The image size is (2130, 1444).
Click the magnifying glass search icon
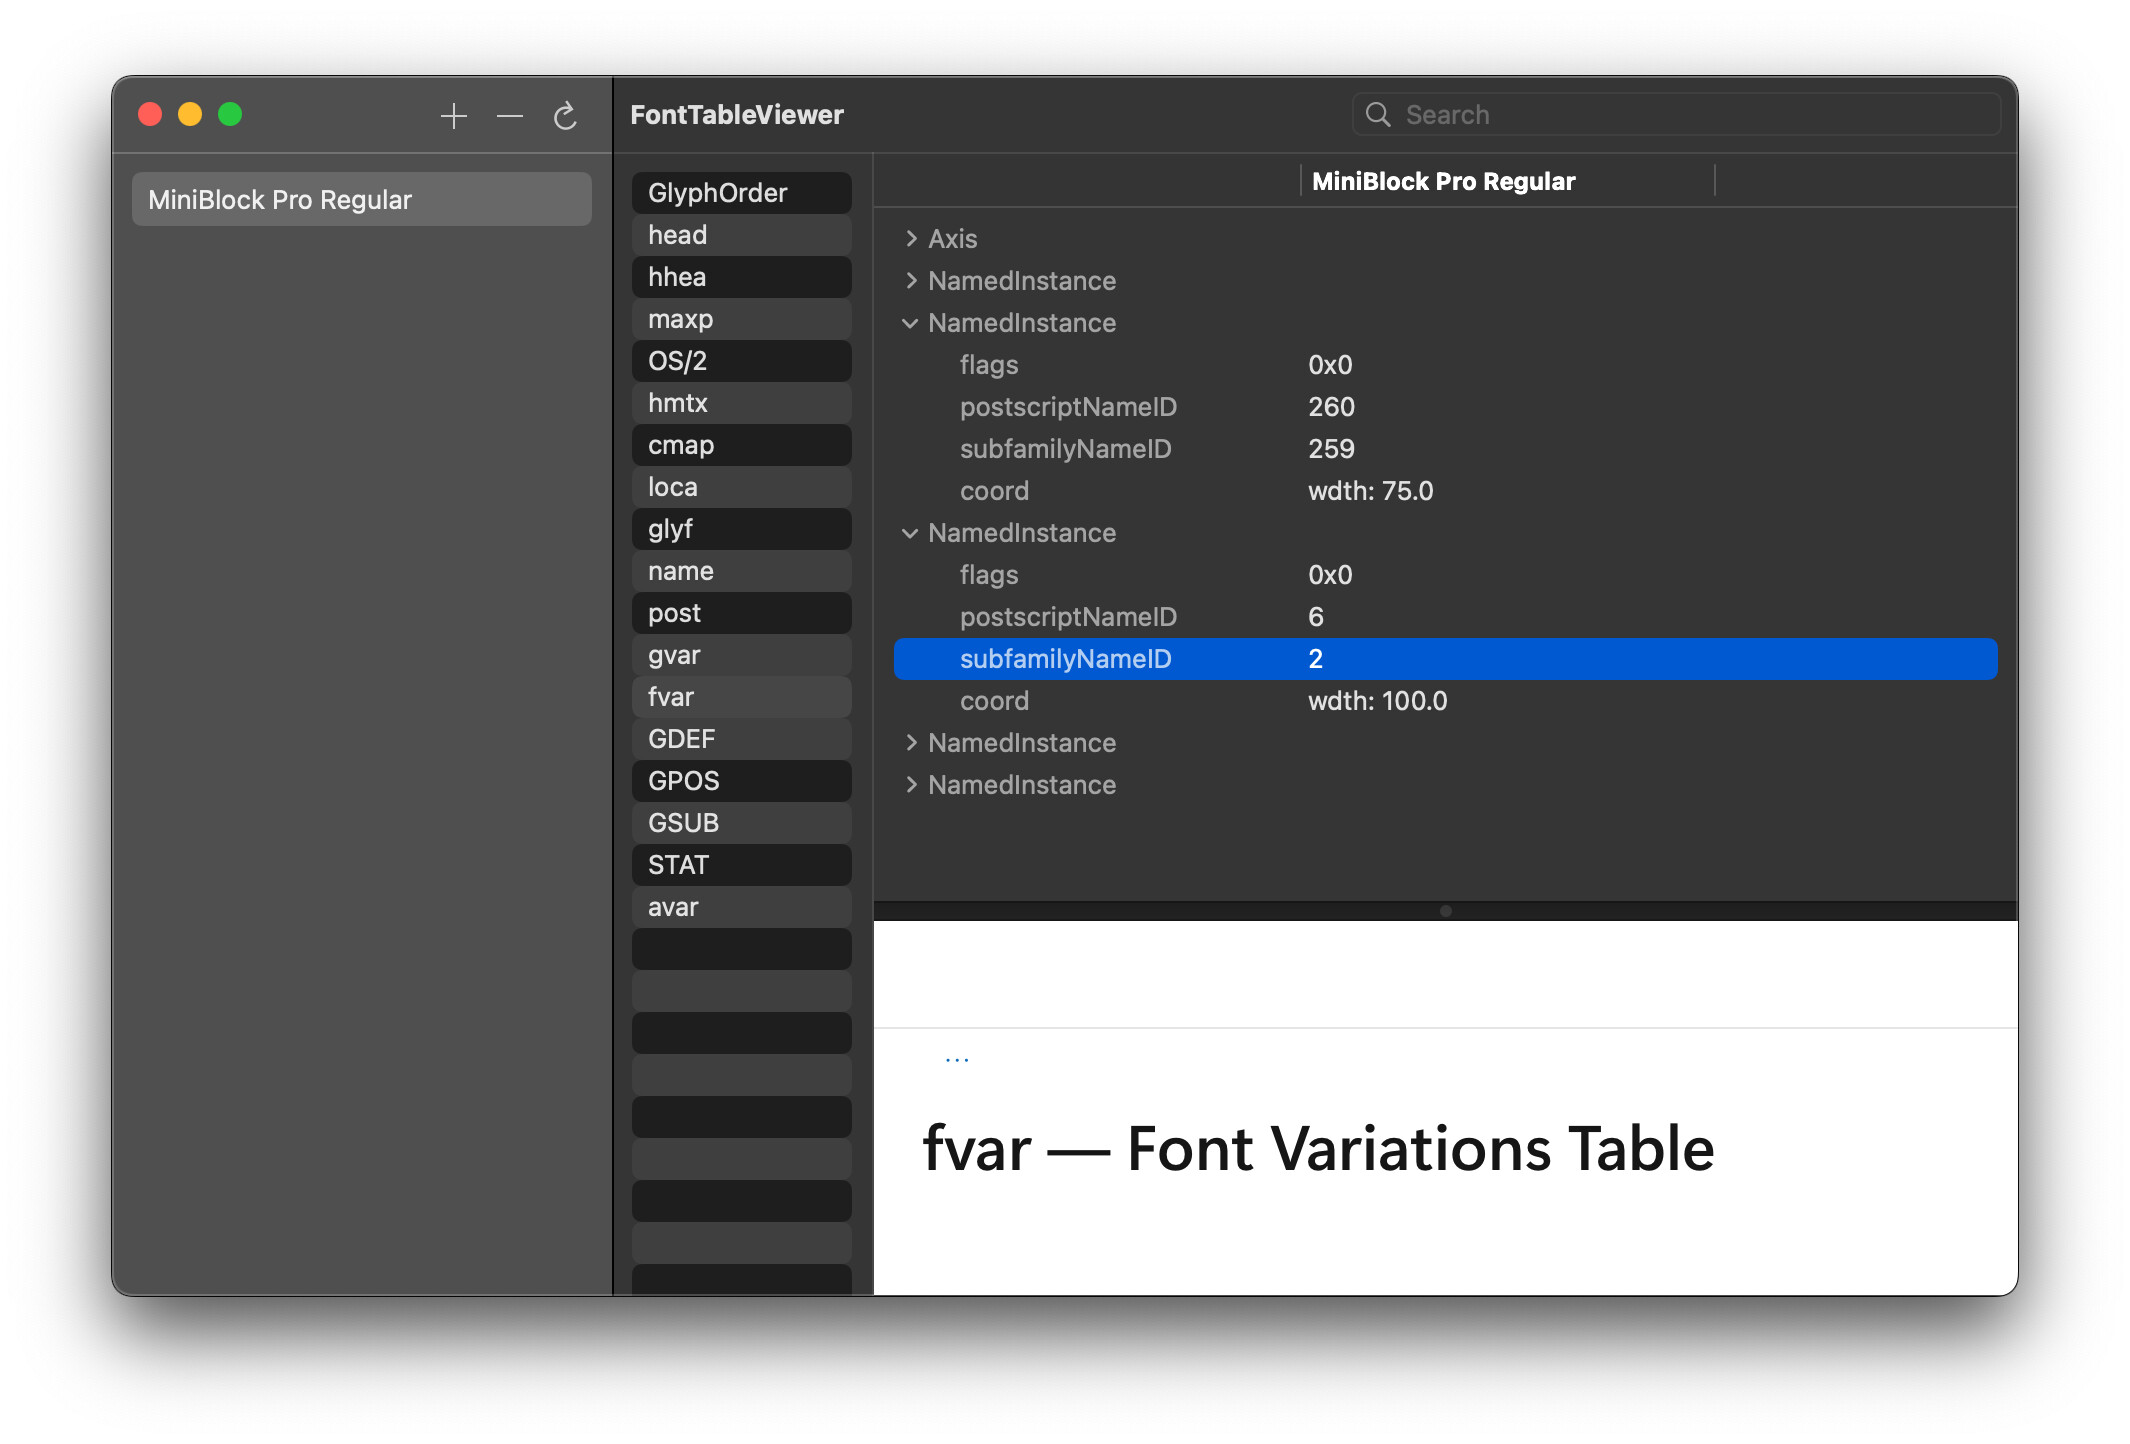[1378, 115]
